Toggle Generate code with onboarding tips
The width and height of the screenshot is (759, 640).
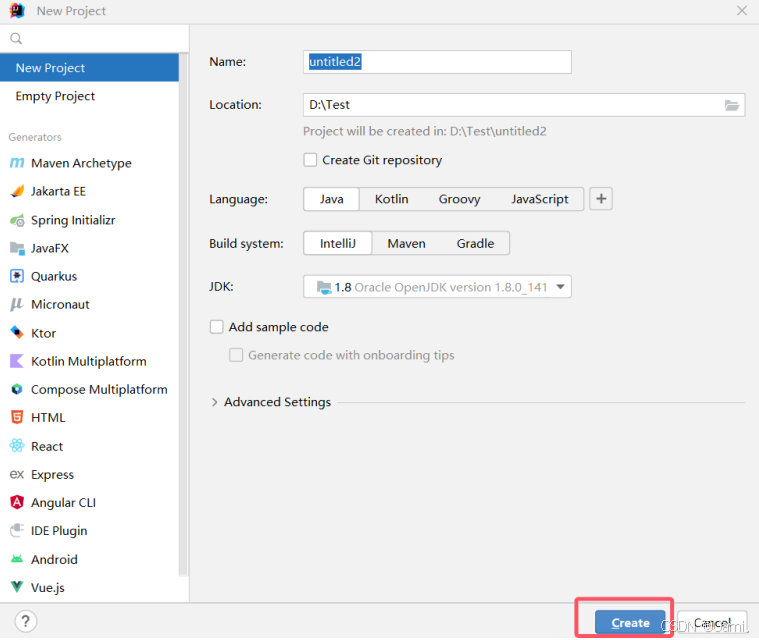(236, 355)
